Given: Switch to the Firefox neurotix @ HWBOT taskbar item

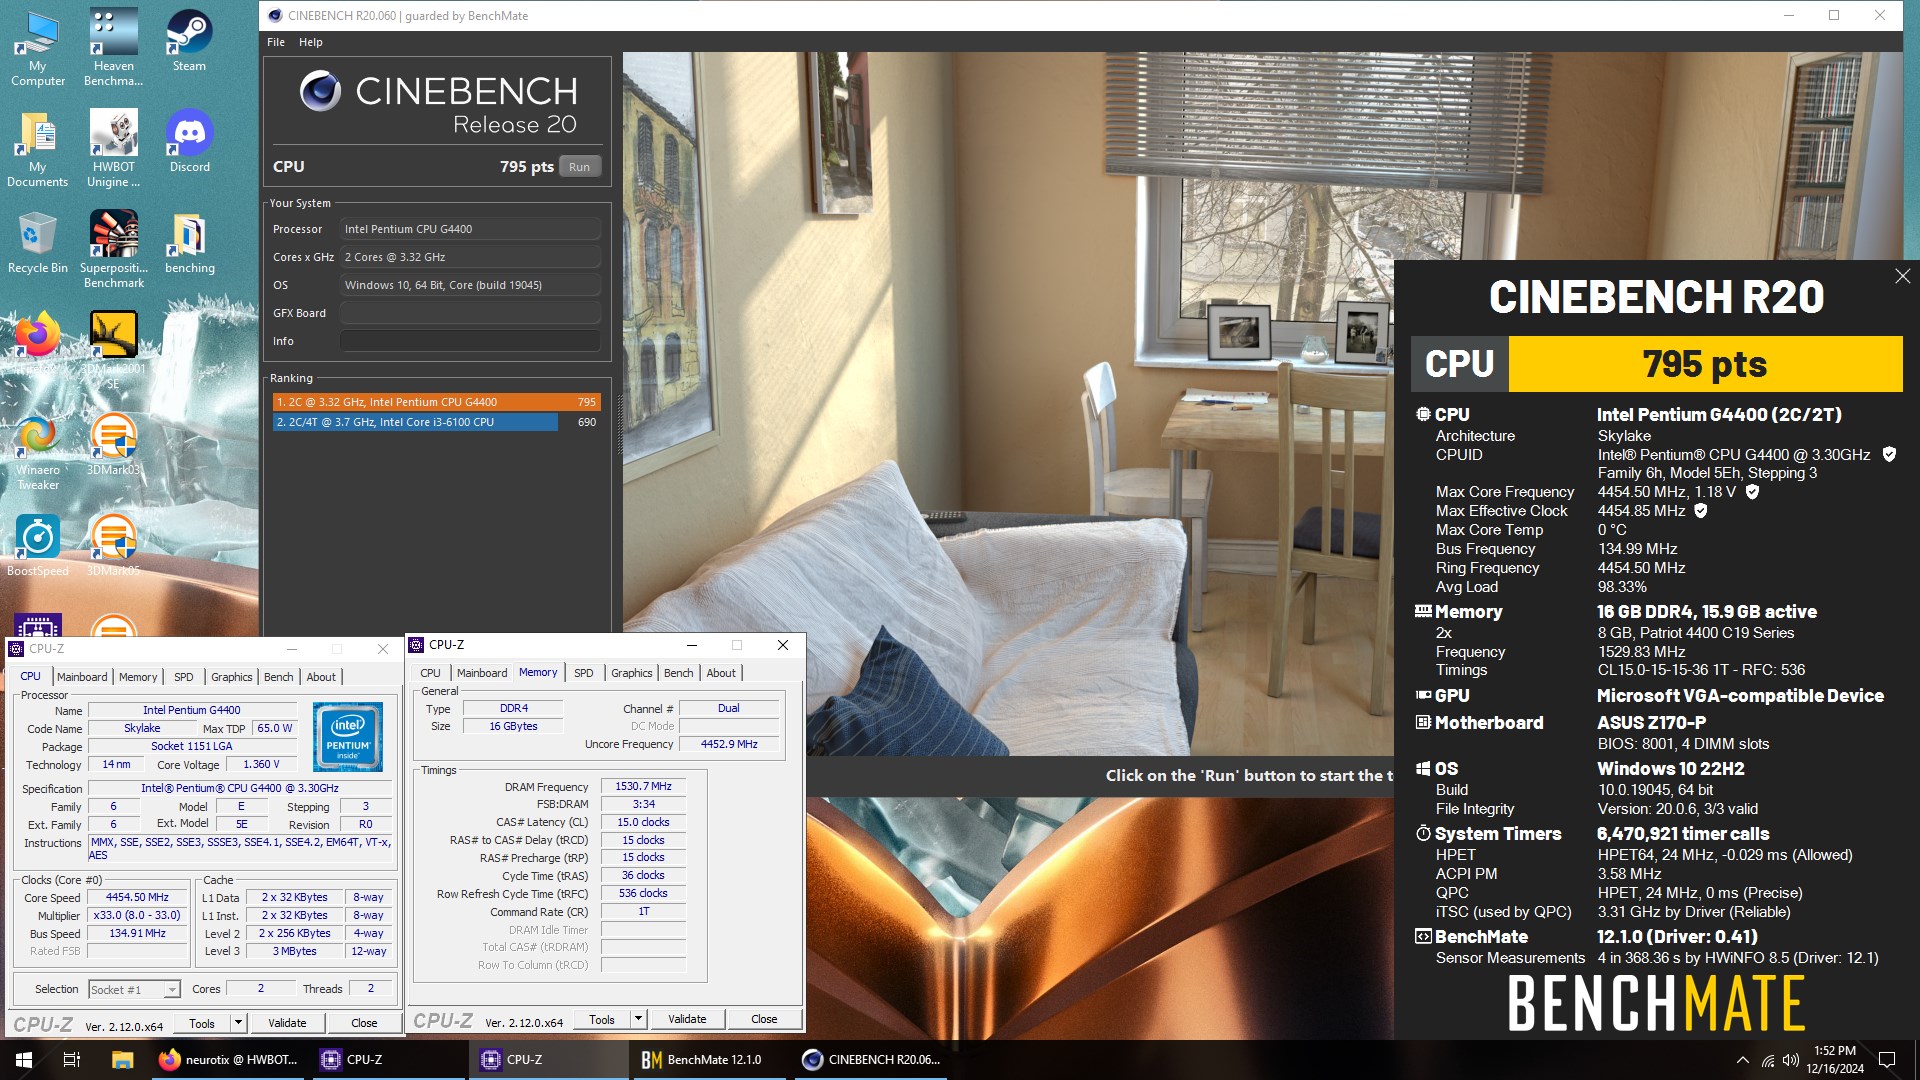Looking at the screenshot, I should tap(228, 1059).
